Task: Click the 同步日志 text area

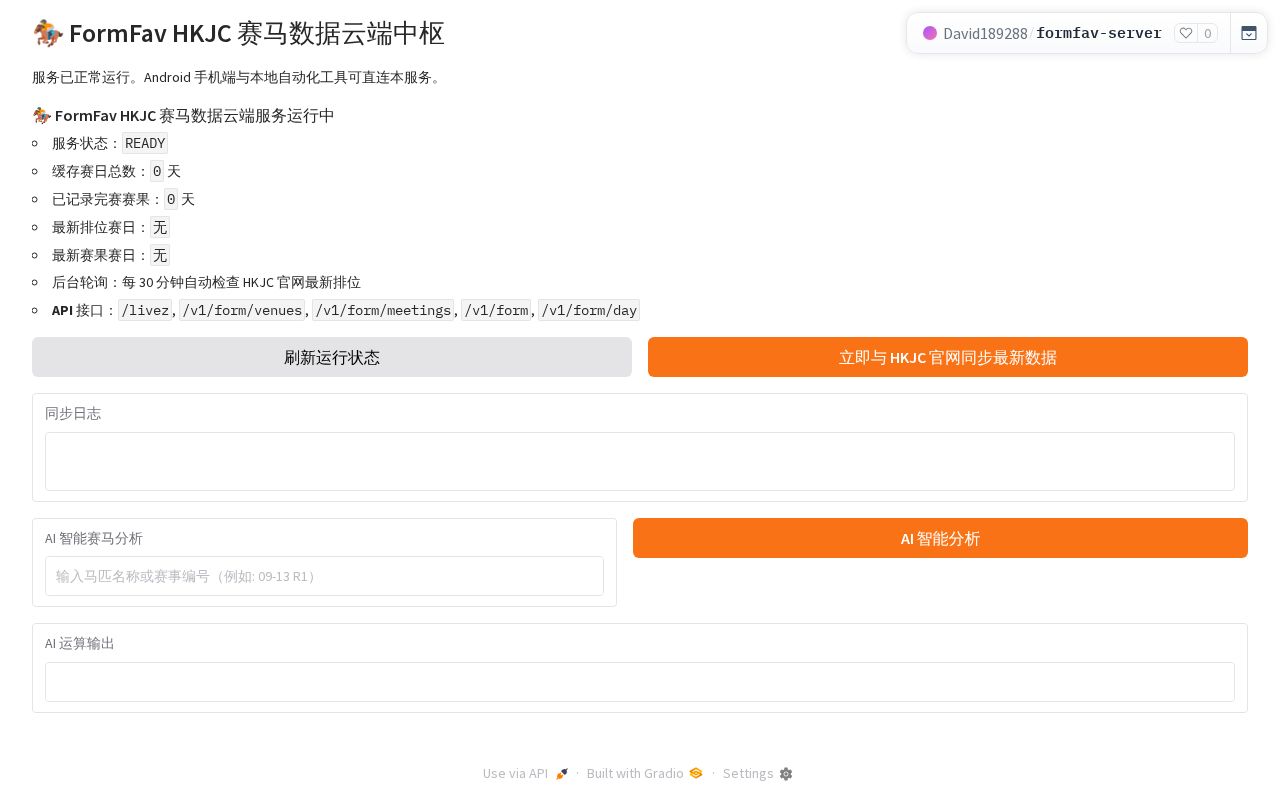Action: pos(640,461)
